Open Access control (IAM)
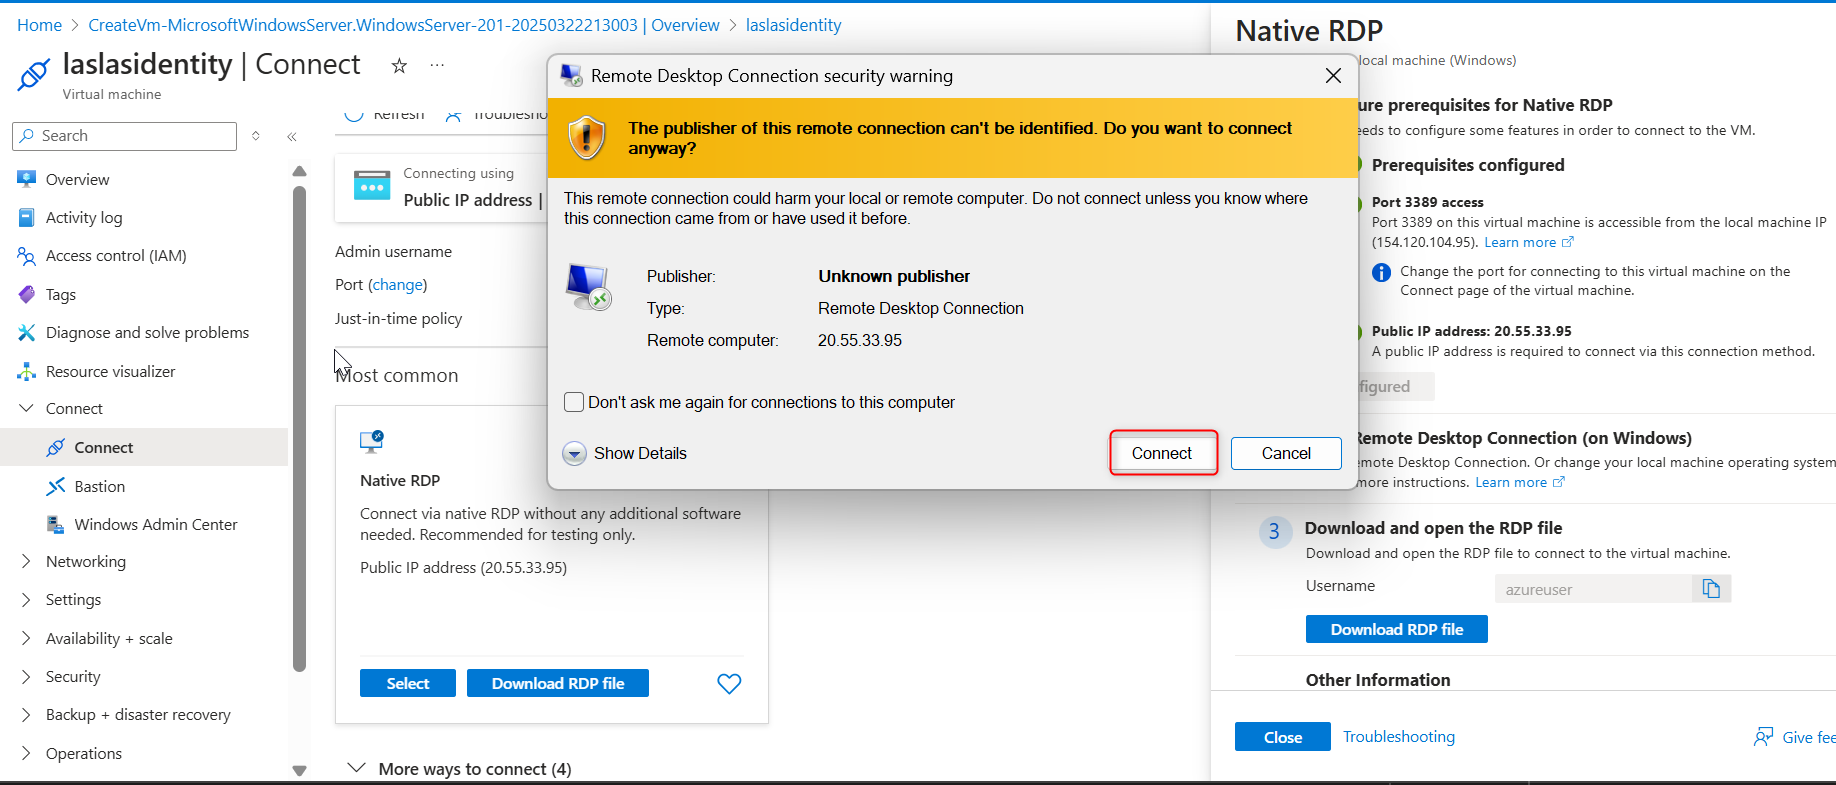This screenshot has height=785, width=1836. pyautogui.click(x=116, y=256)
